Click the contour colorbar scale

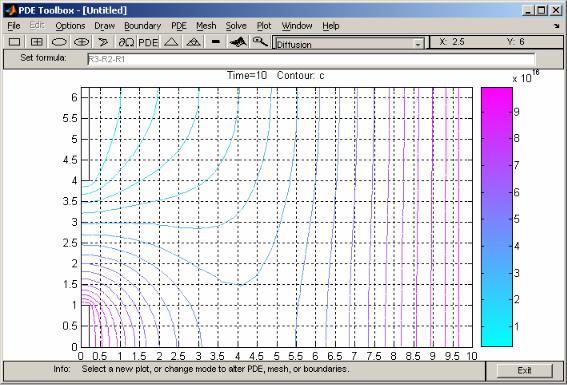tap(496, 217)
